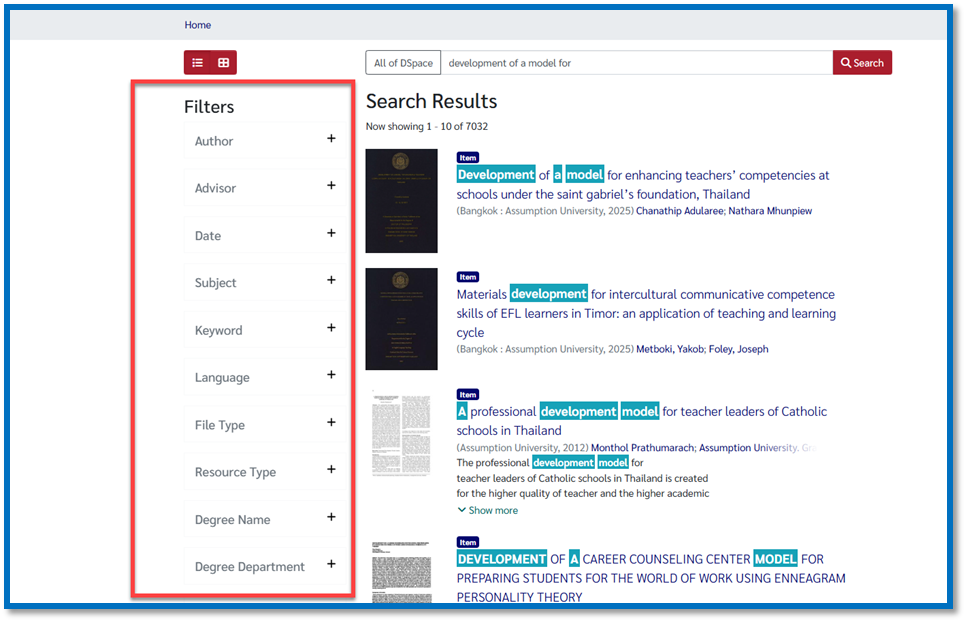Screen dimensions: 966x622
Task: Click the red Search button
Action: pos(862,63)
